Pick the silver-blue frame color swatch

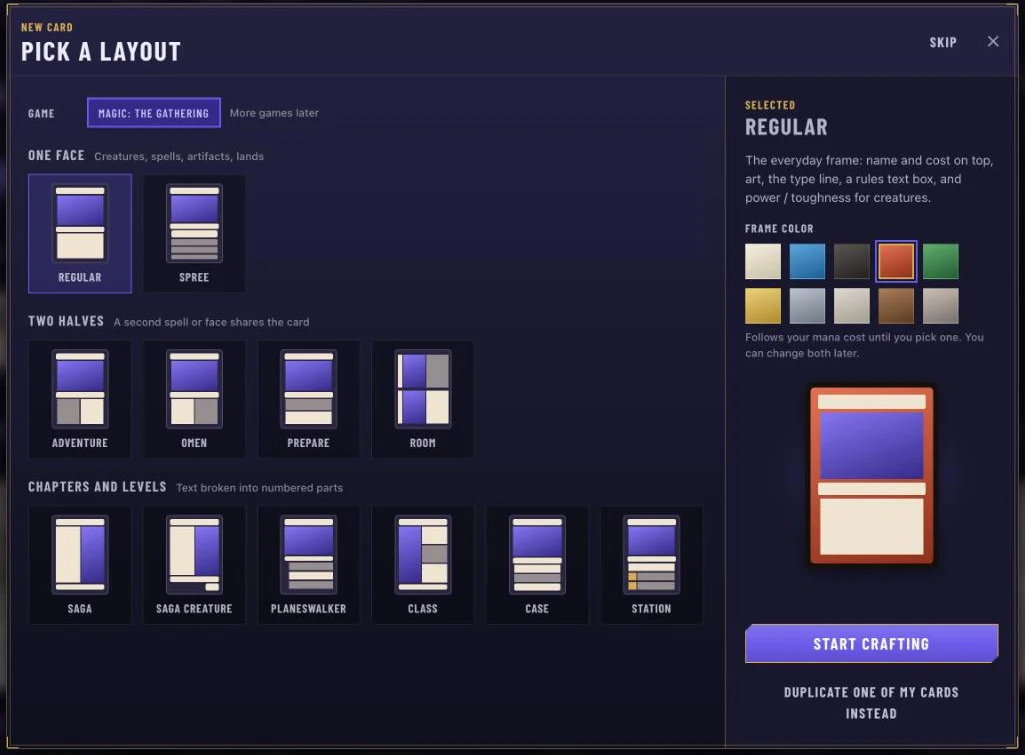click(x=807, y=306)
